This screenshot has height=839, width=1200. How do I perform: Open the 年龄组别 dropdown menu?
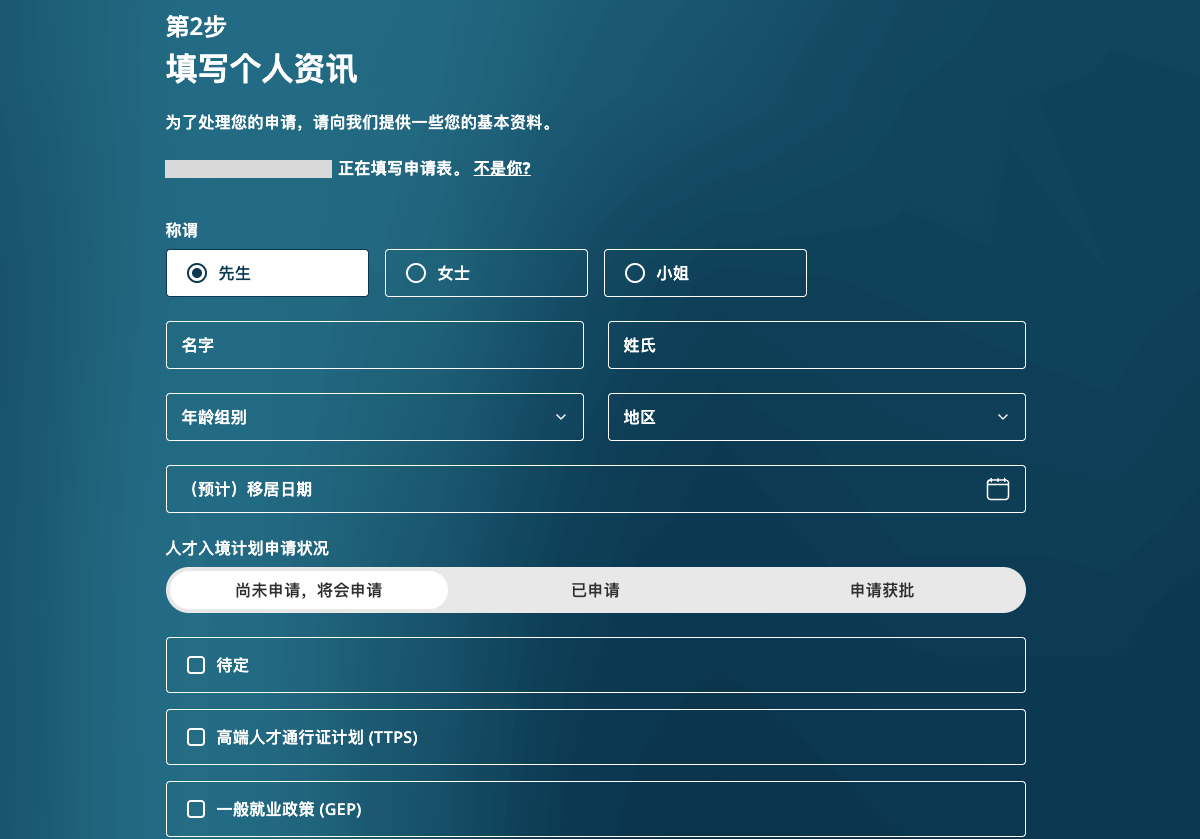375,417
